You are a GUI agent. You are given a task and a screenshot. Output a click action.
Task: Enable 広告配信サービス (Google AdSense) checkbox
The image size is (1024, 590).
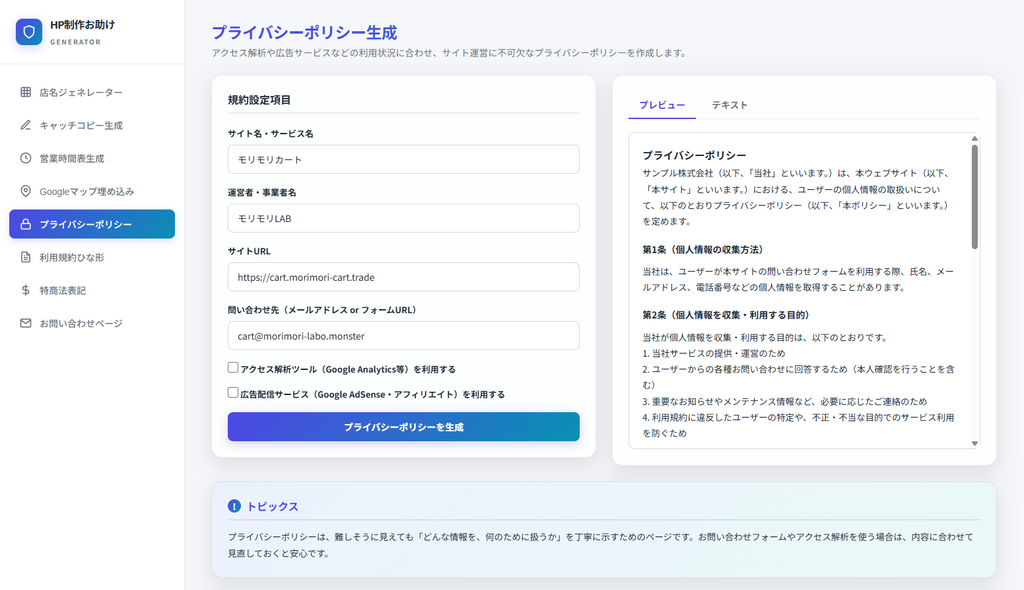coord(232,393)
